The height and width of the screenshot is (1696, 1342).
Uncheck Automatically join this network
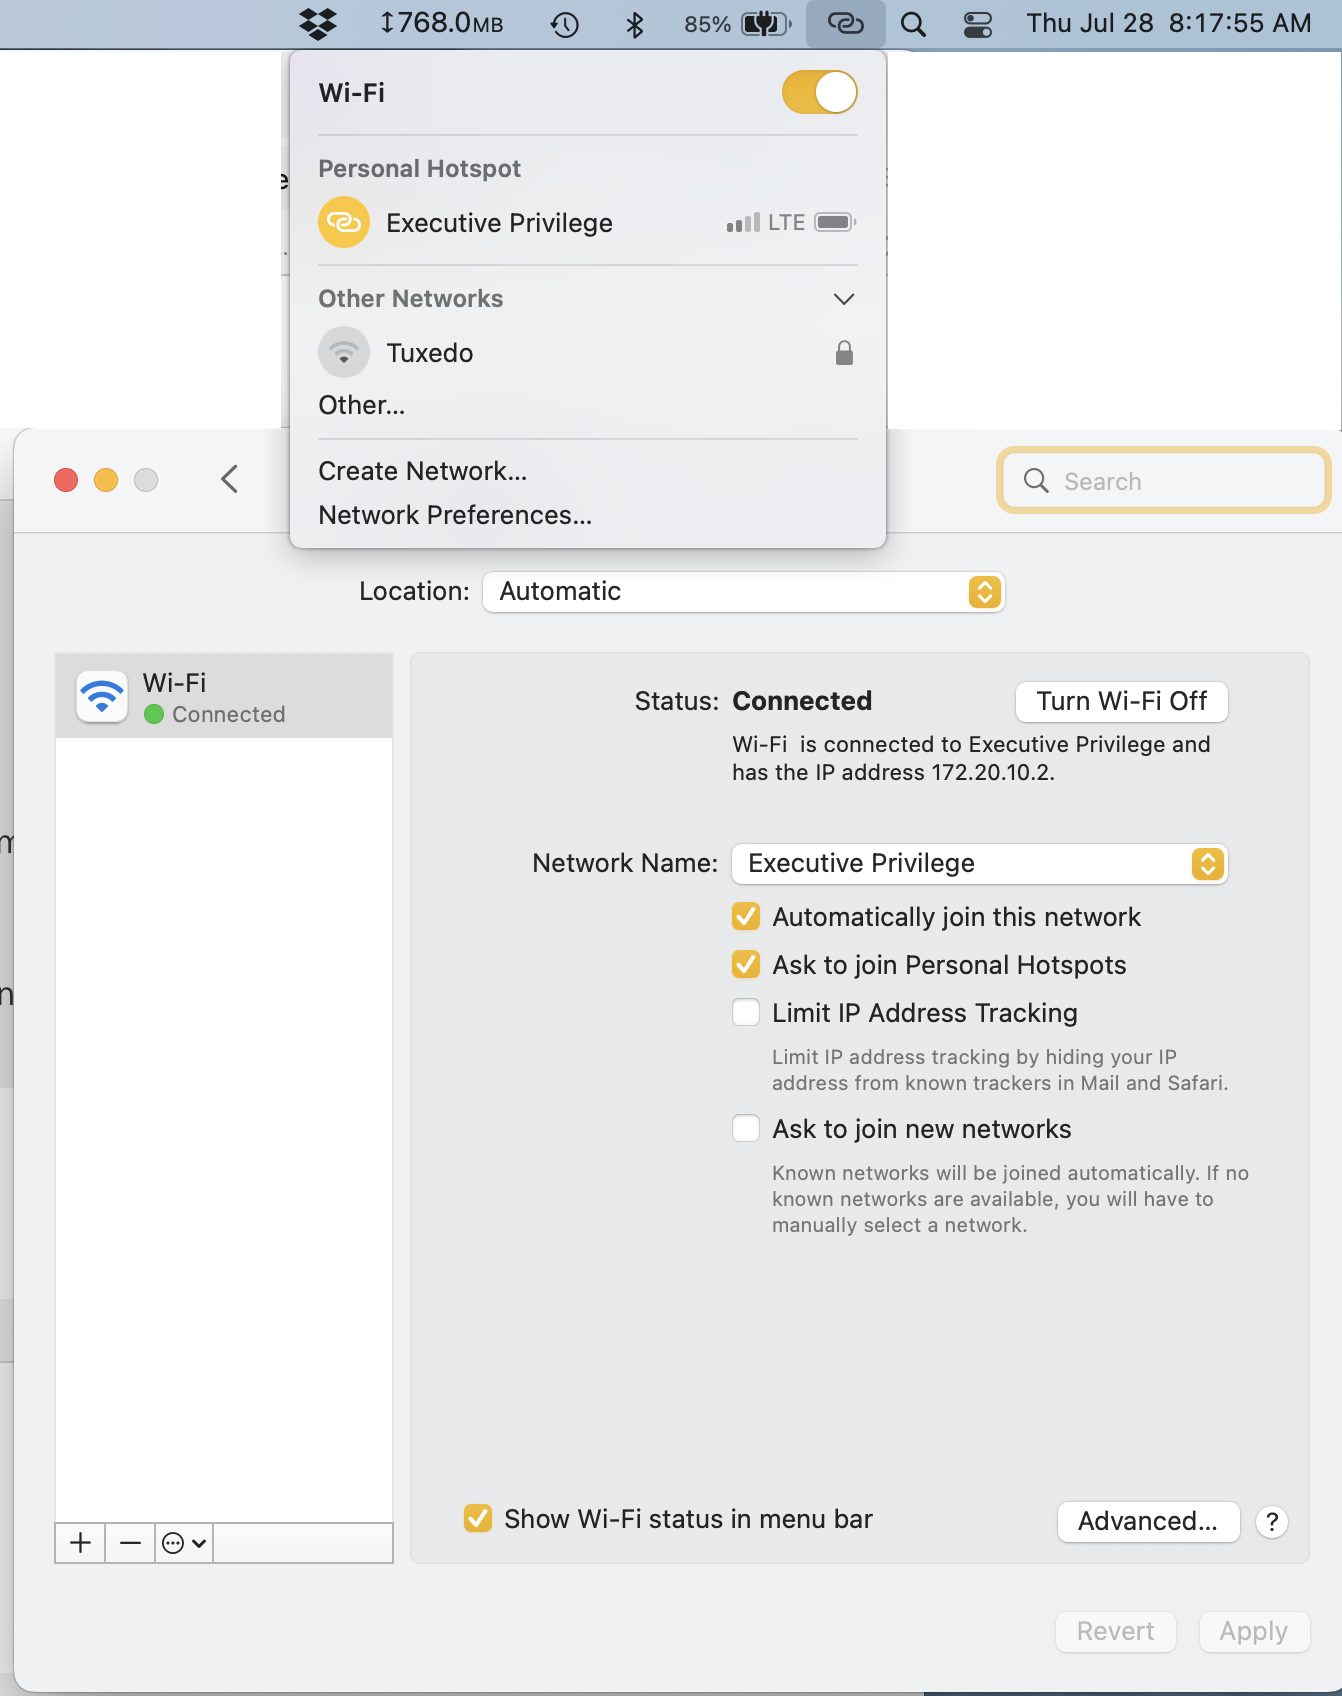[x=746, y=916]
